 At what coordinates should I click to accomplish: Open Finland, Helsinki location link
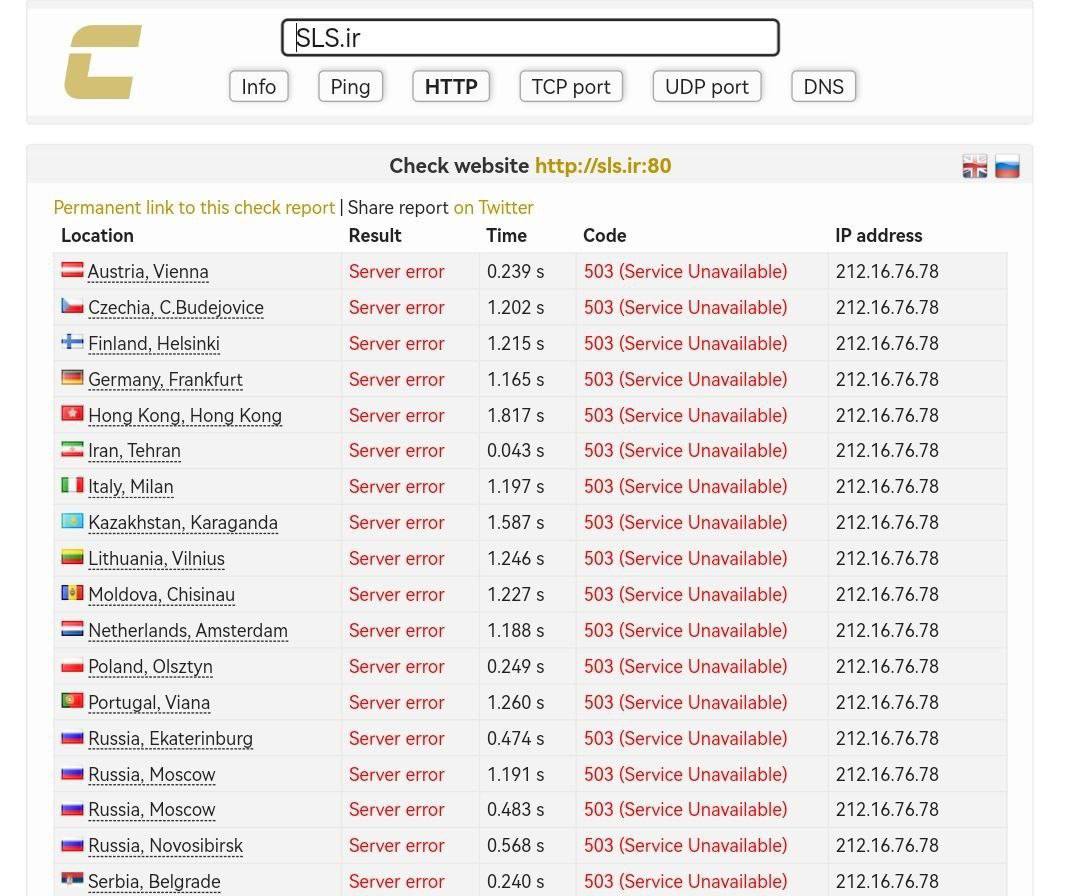coord(154,344)
